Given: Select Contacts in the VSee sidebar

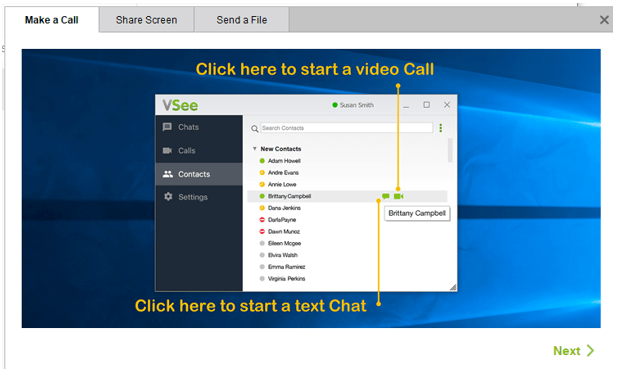Looking at the screenshot, I should click(199, 174).
